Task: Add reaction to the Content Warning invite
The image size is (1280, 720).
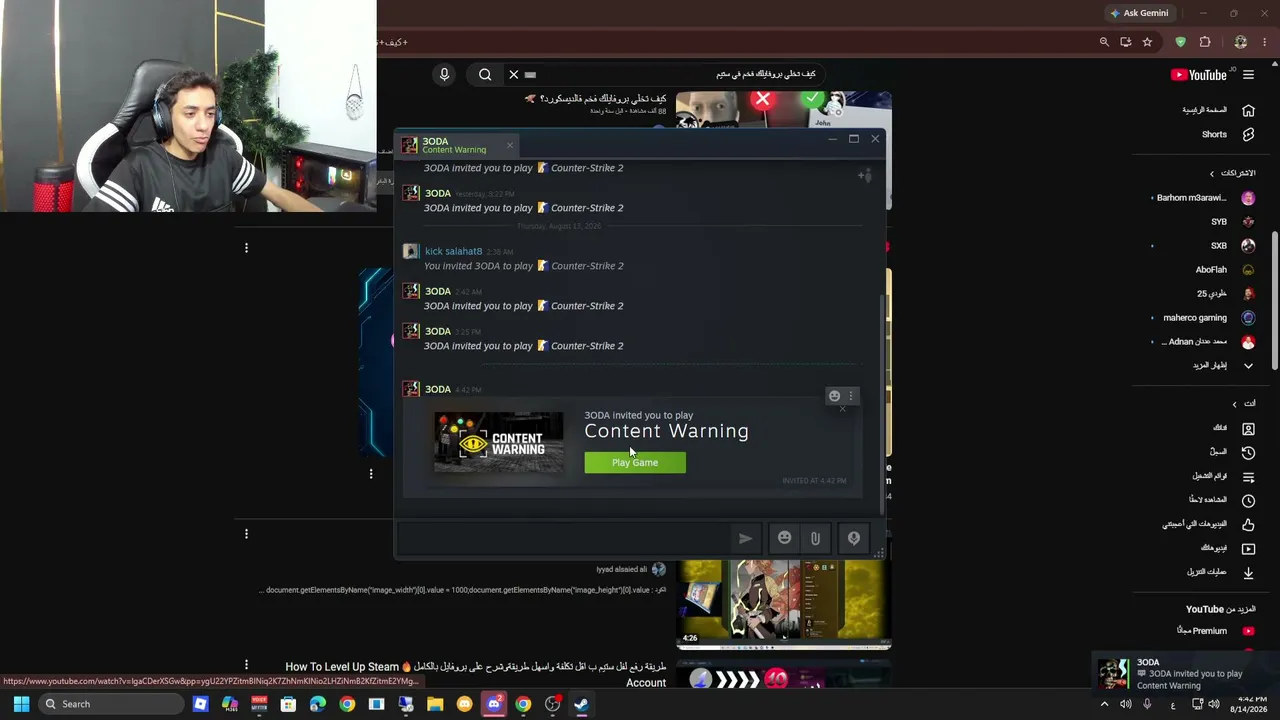Action: point(834,396)
